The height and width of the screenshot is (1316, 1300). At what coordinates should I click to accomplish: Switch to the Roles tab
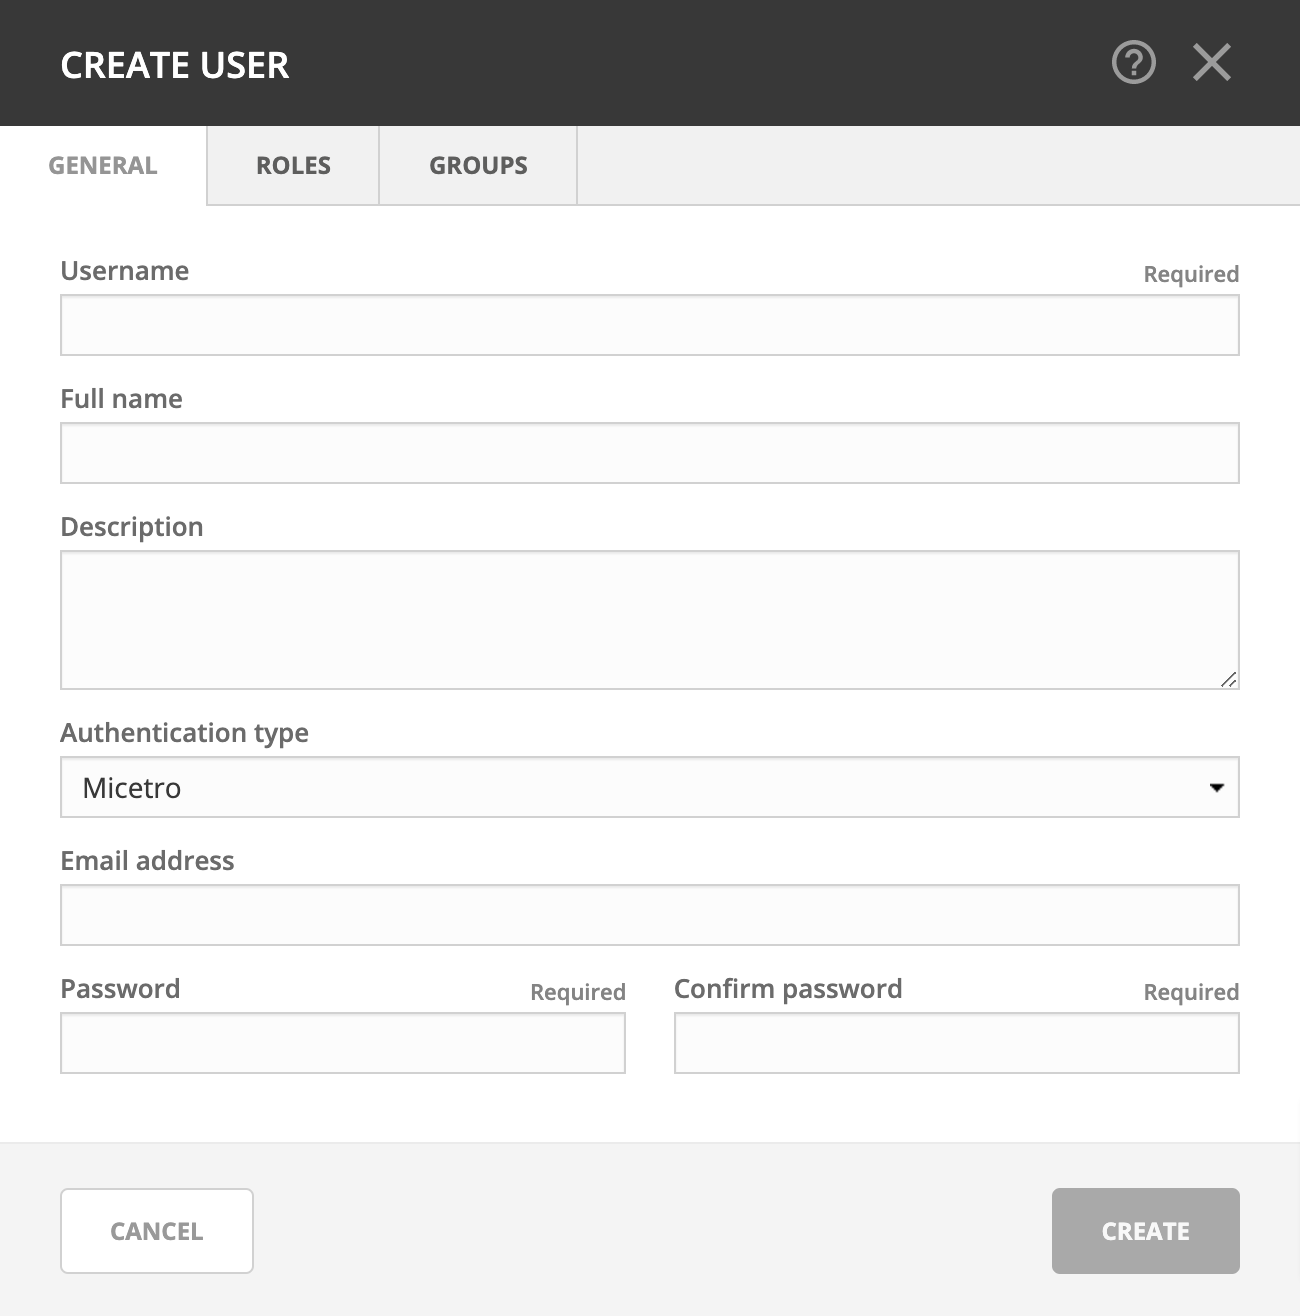click(293, 165)
